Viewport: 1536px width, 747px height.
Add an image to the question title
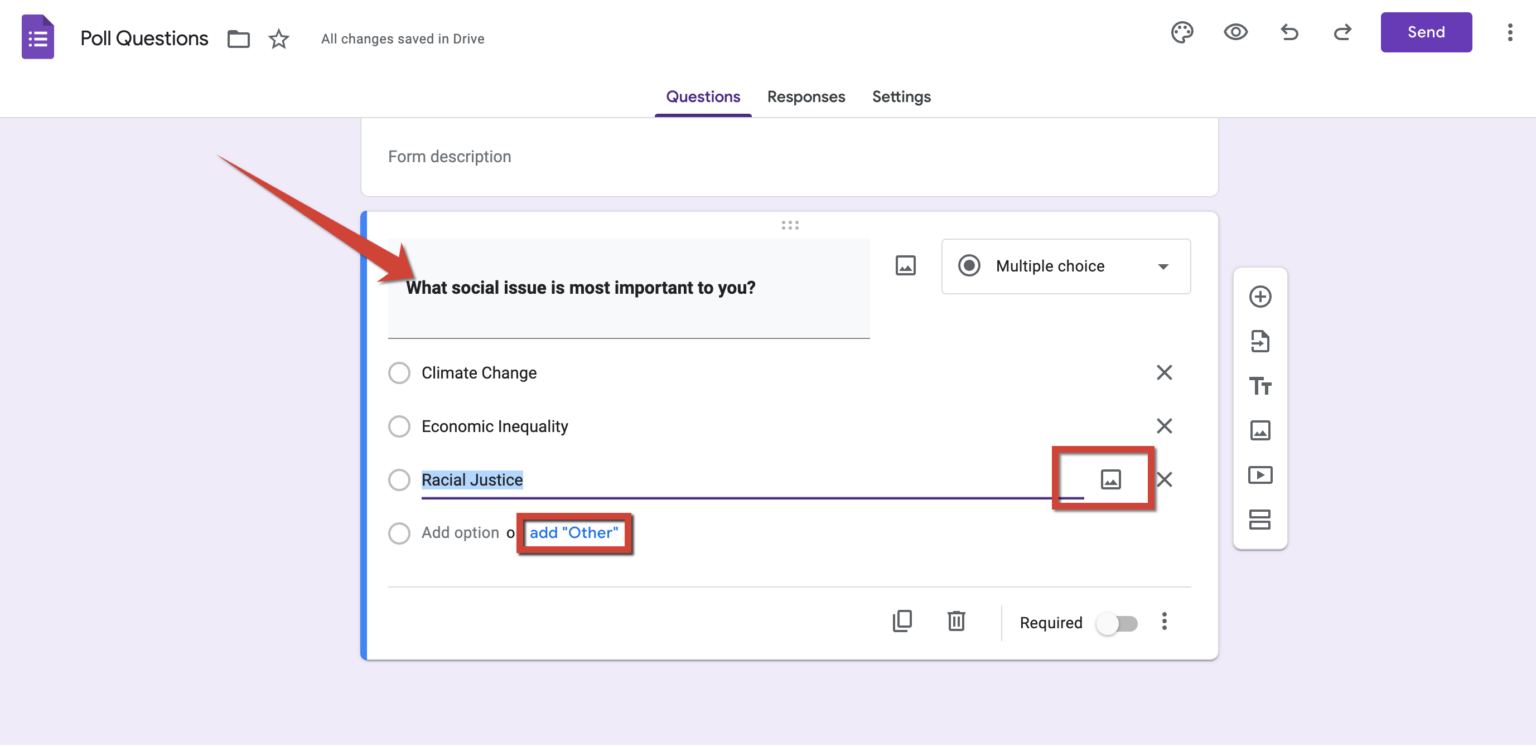(905, 265)
